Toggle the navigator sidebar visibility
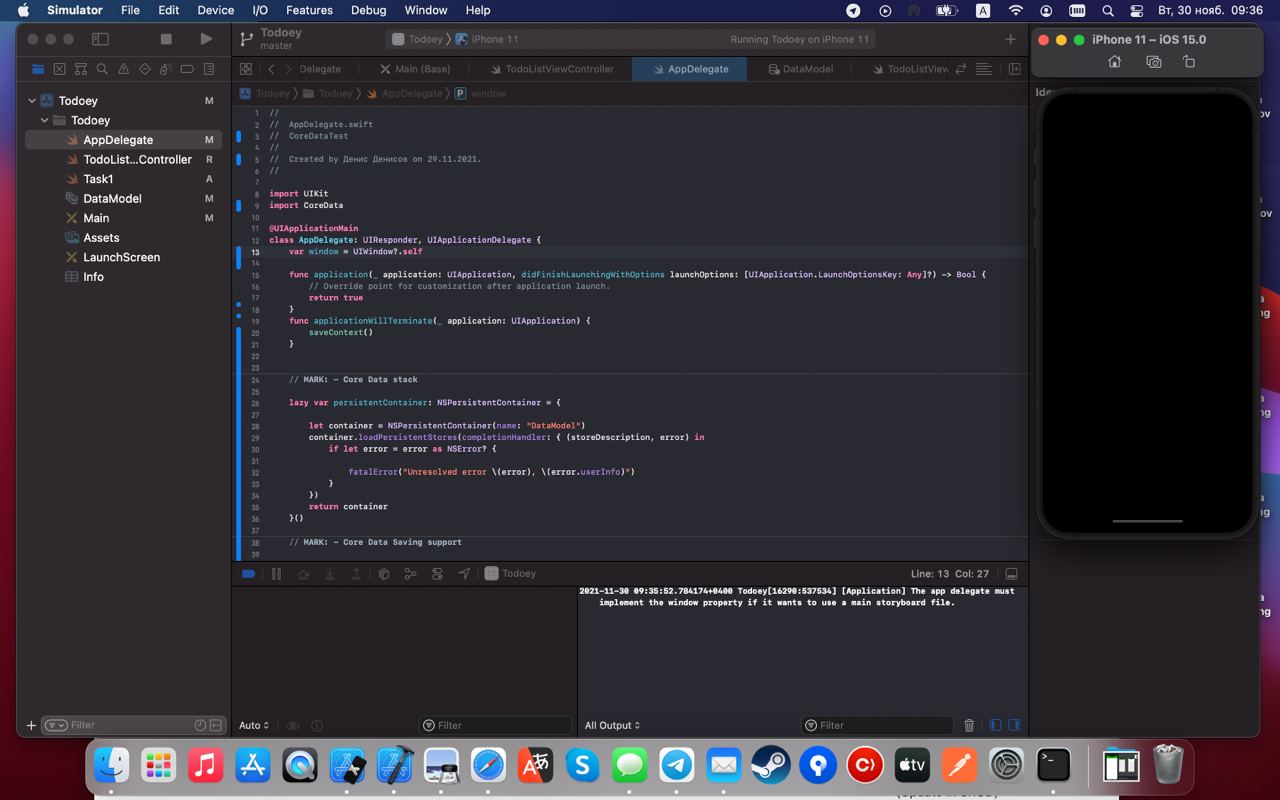Screen dimensions: 1280x800 [x=100, y=39]
